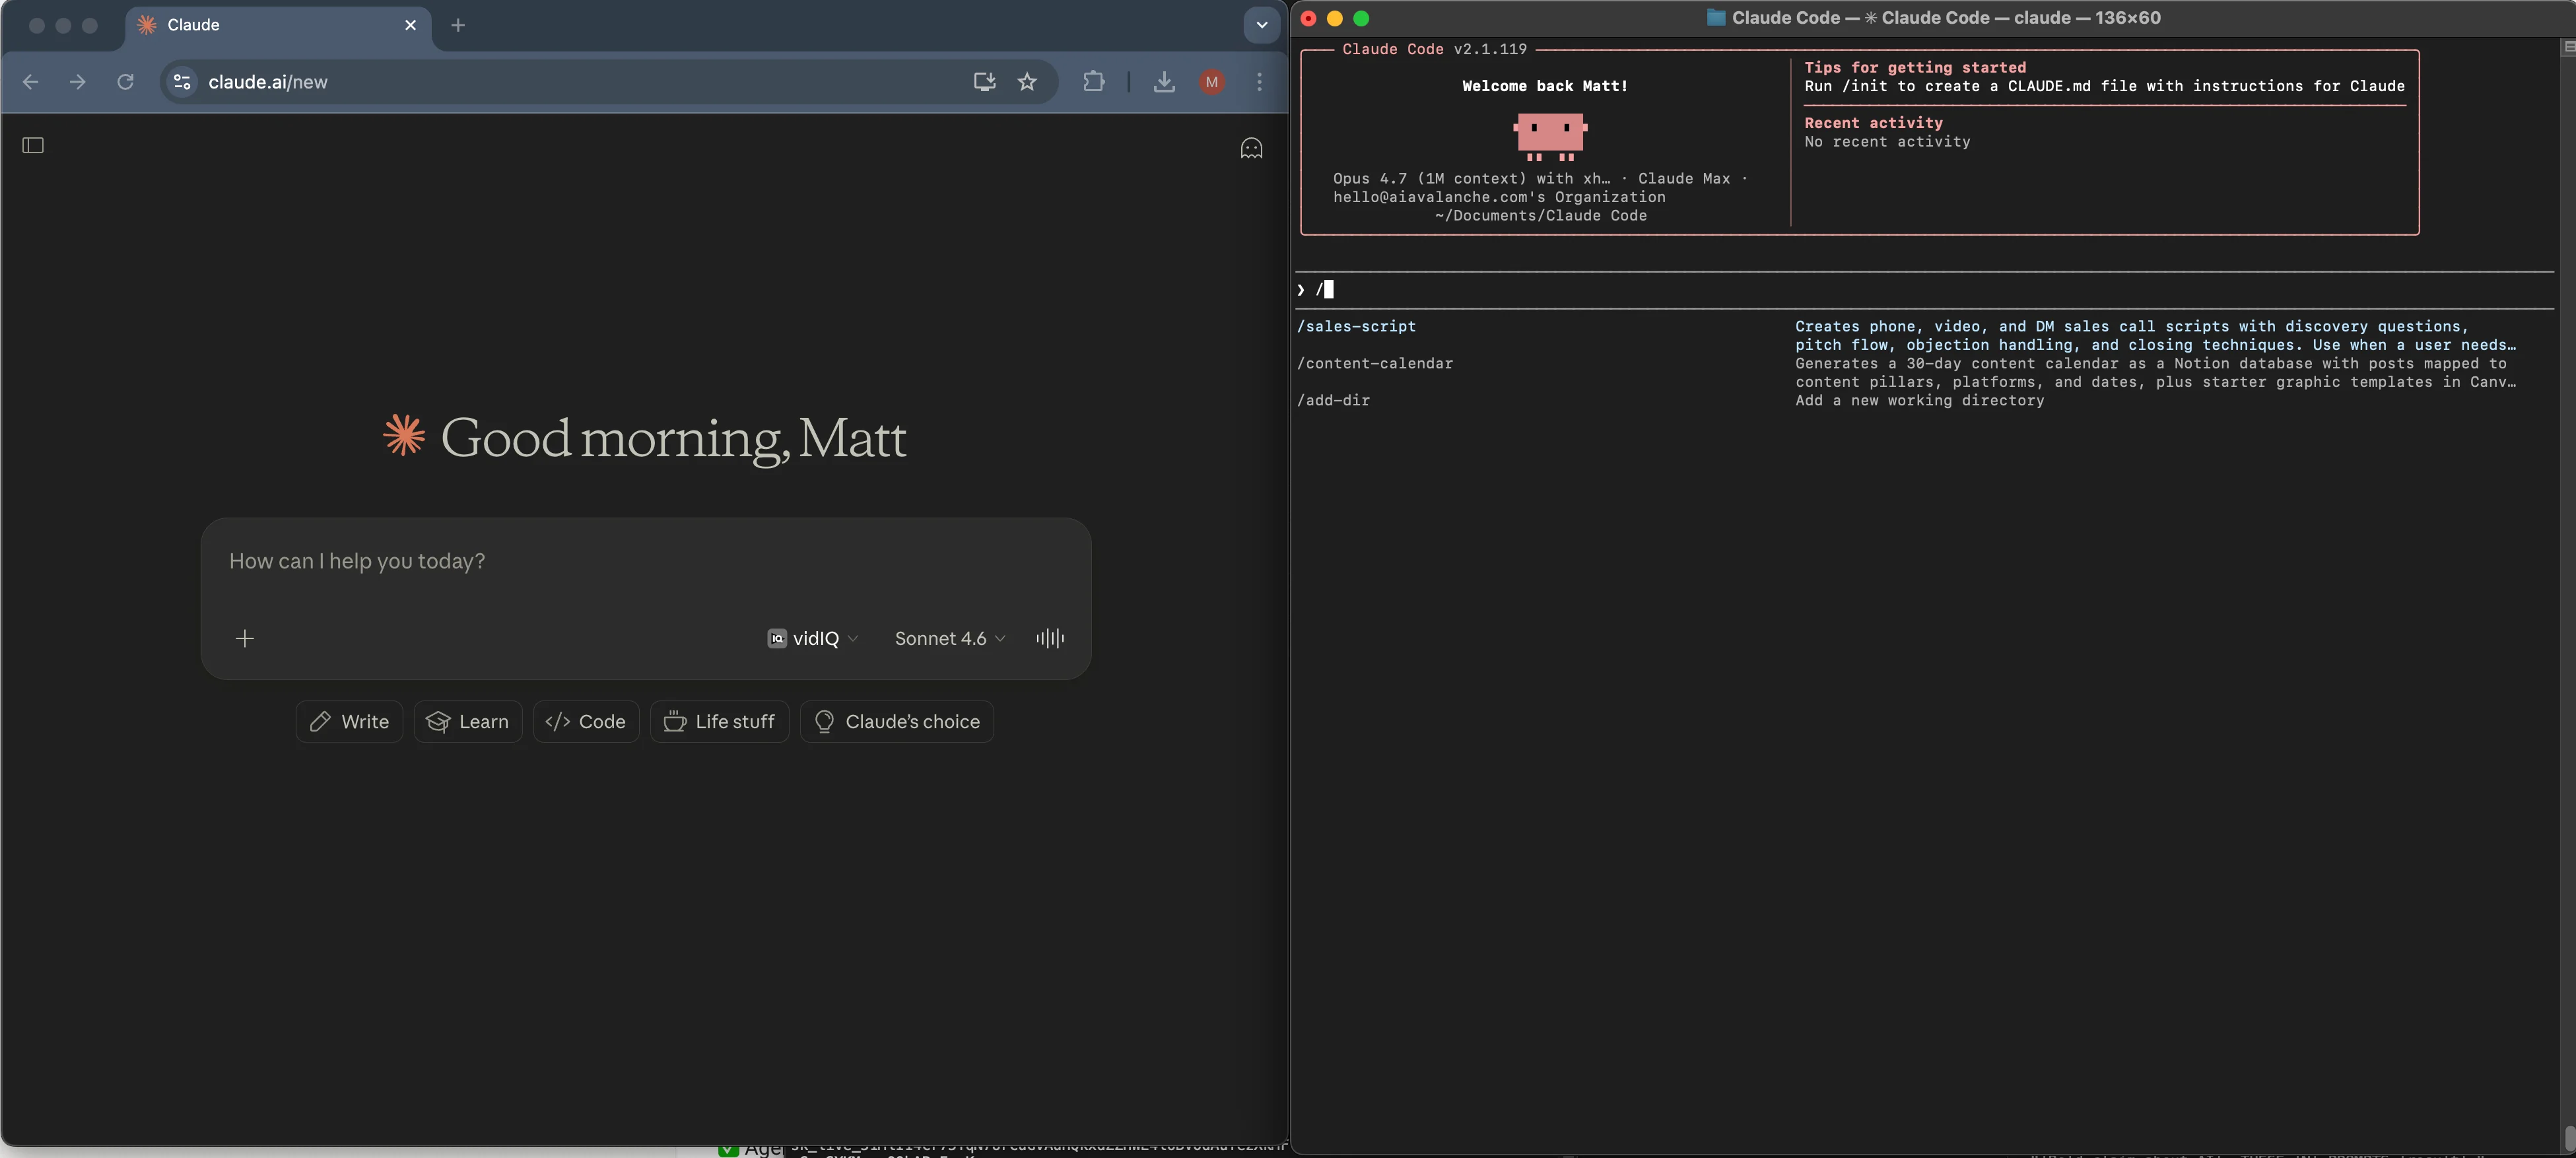Open the Sonnet 4.6 model selector
The width and height of the screenshot is (2576, 1158).
point(950,638)
